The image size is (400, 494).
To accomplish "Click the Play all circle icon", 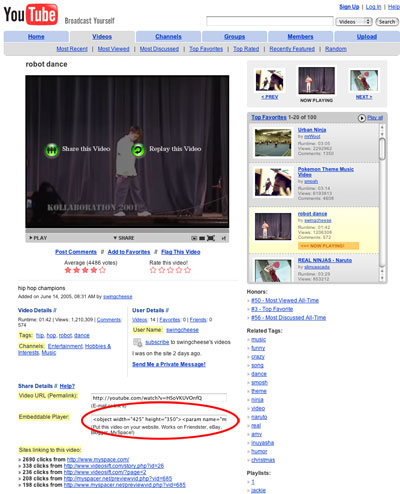I will (x=362, y=118).
